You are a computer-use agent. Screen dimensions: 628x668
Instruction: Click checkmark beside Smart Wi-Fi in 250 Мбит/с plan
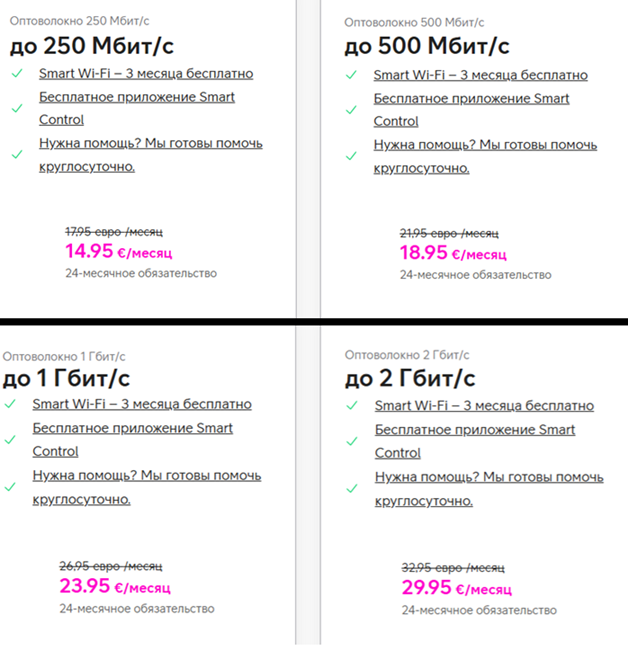click(17, 74)
